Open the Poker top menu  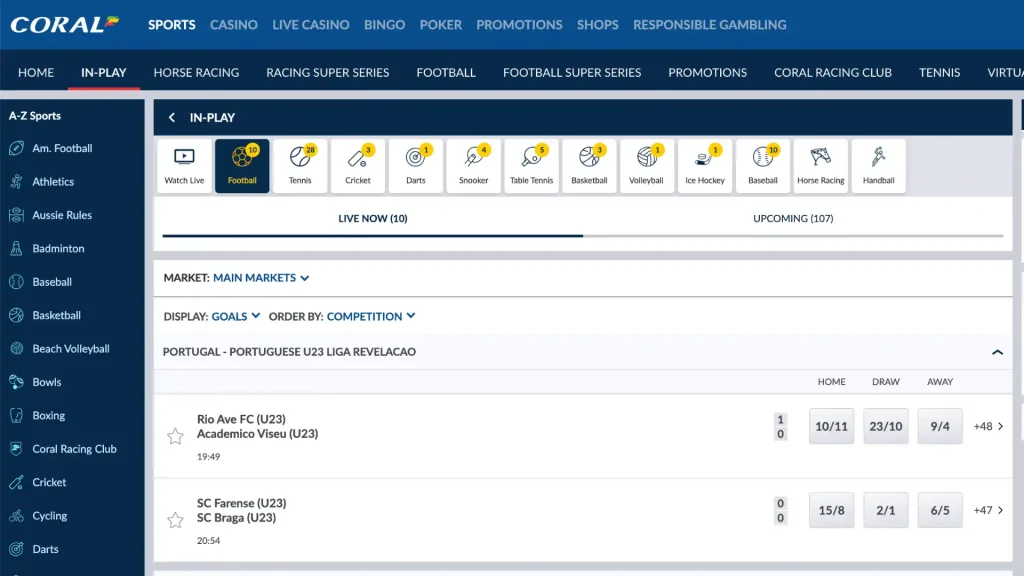pos(441,25)
